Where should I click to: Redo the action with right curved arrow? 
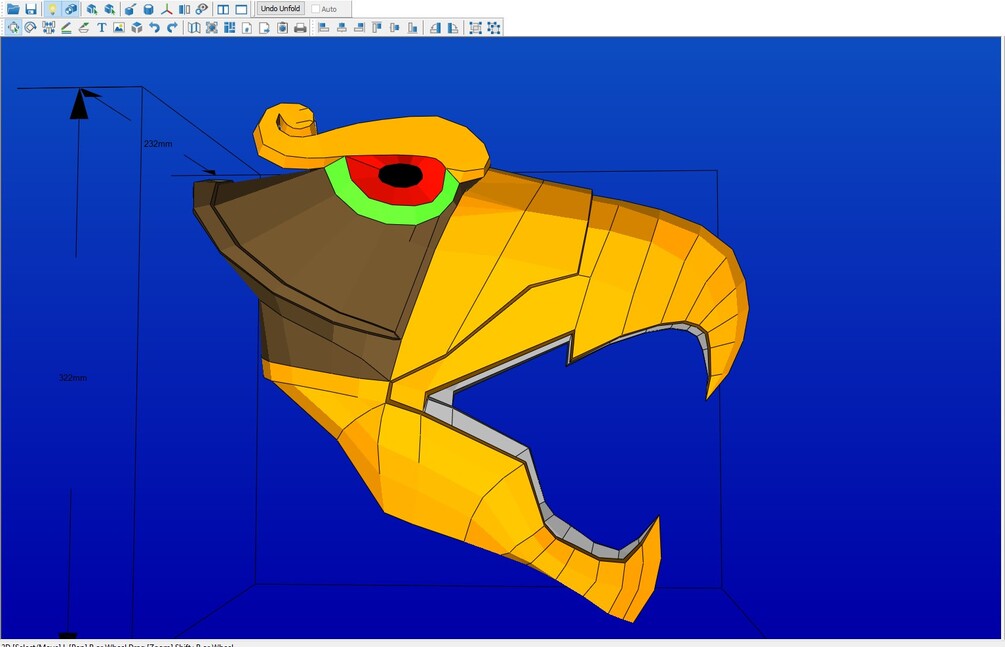(x=172, y=28)
